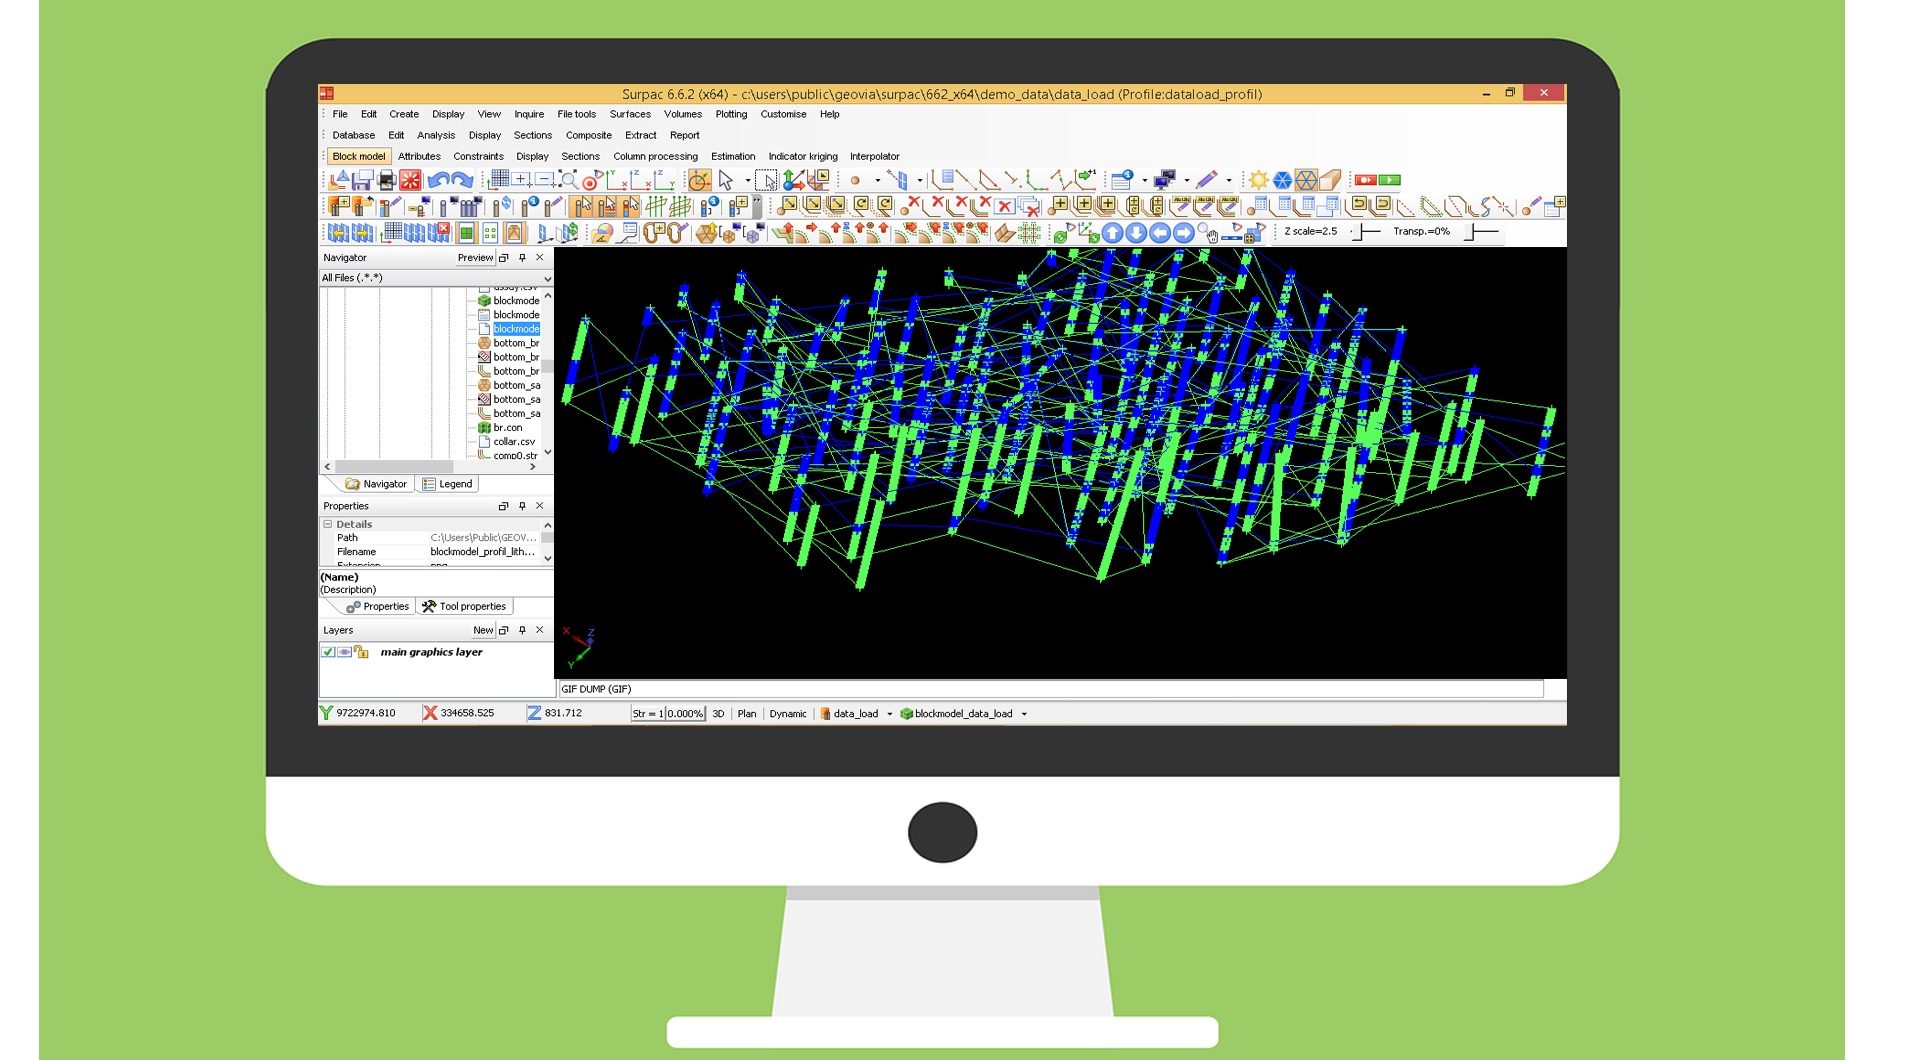Toggle visibility of main graphics layer
The width and height of the screenshot is (1920, 1060).
(x=344, y=652)
